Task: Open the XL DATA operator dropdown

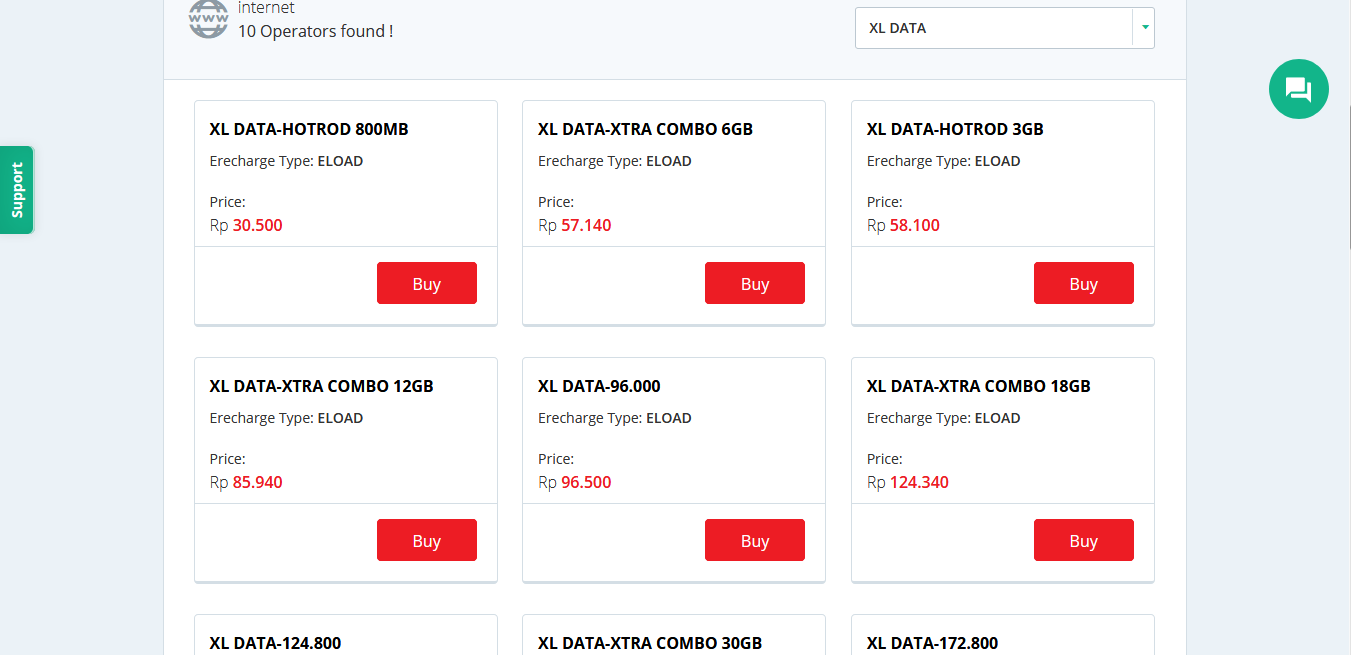Action: (1004, 28)
